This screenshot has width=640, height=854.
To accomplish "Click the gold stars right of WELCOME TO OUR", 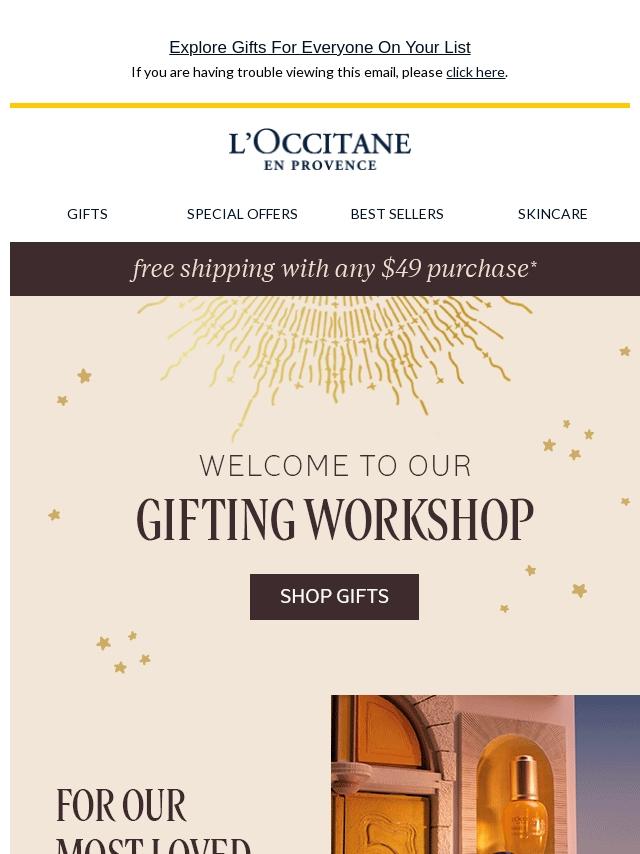I will (x=569, y=440).
